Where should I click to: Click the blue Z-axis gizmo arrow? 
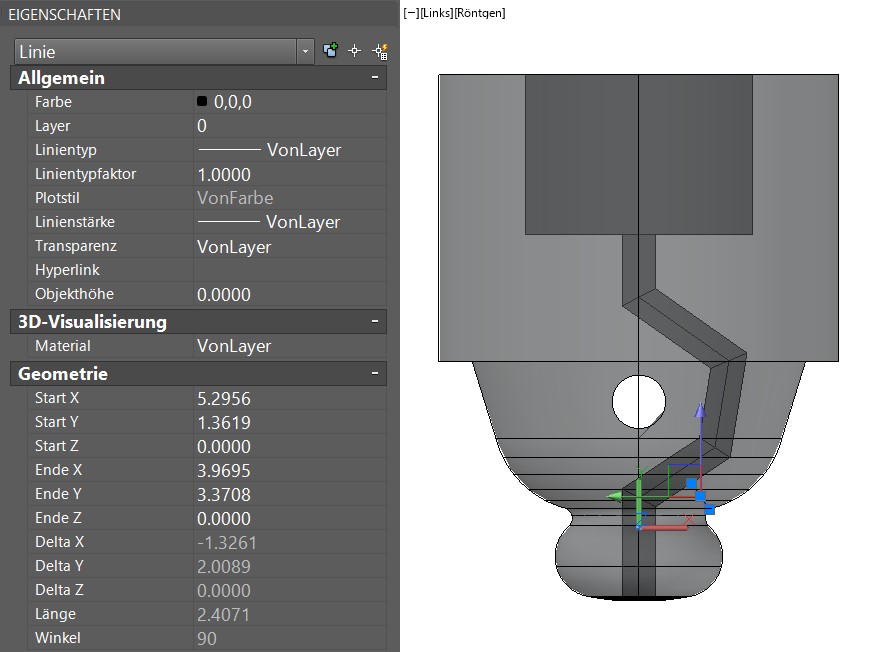(x=701, y=412)
